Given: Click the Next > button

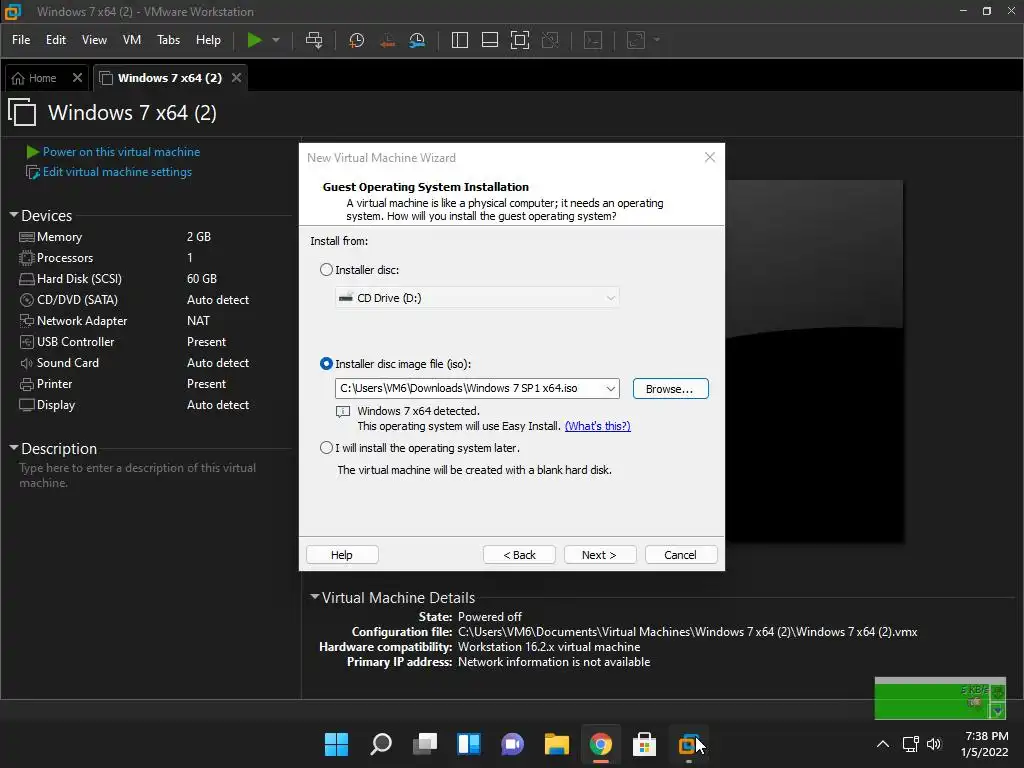Looking at the screenshot, I should (600, 554).
